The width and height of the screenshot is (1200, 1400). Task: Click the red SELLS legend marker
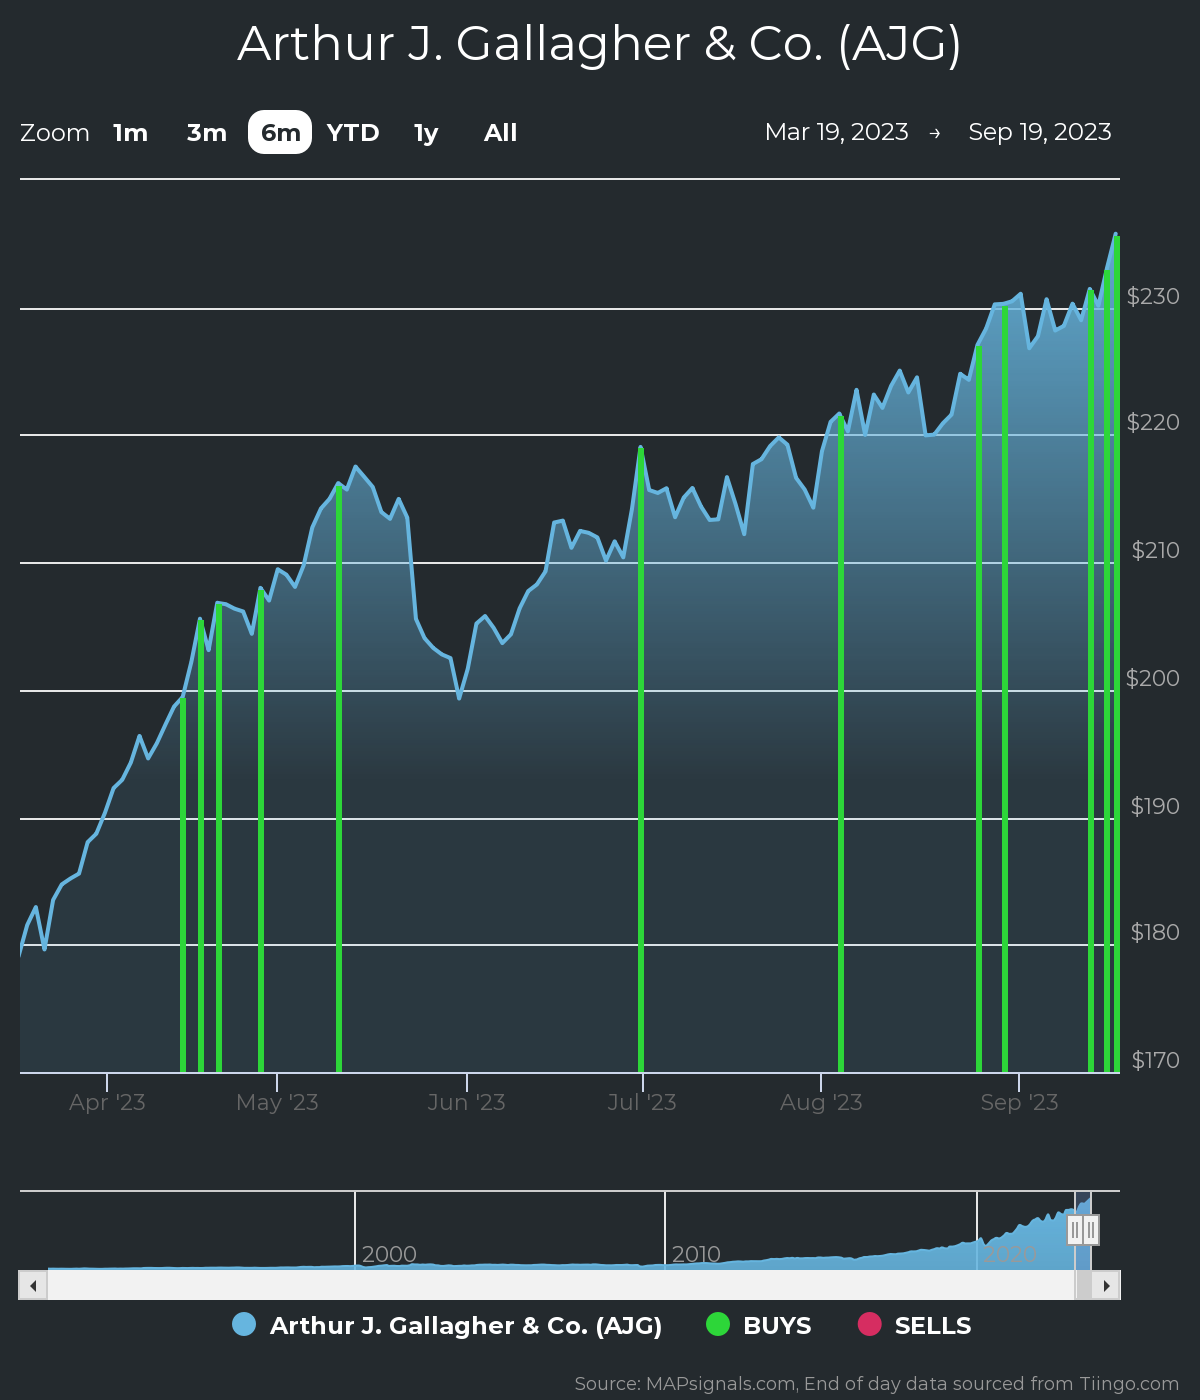pyautogui.click(x=870, y=1324)
